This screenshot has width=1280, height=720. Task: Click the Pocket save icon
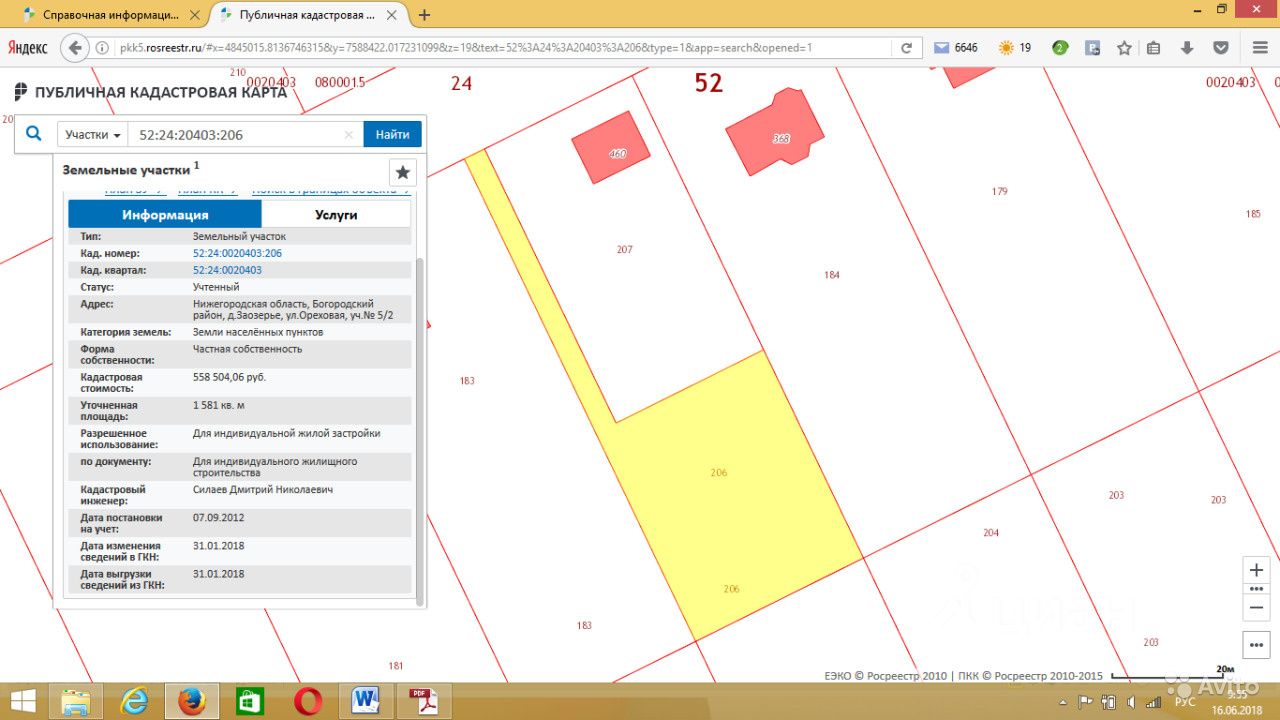click(x=1221, y=48)
